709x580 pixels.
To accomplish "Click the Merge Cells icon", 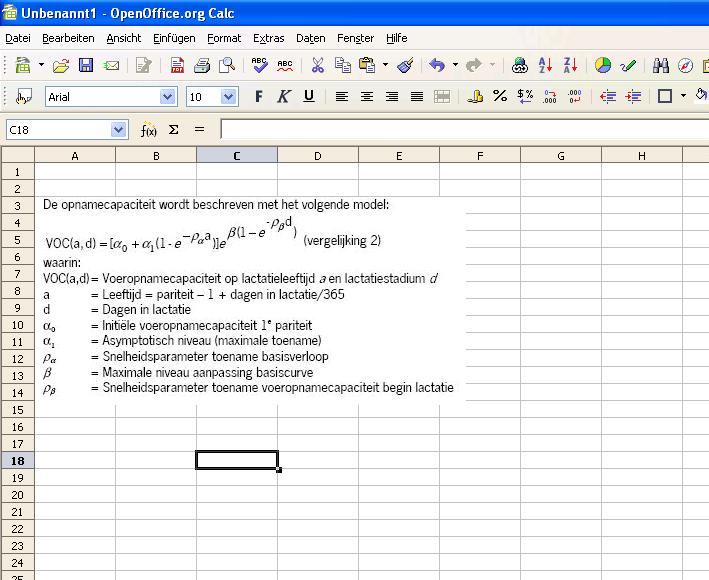I will 442,96.
